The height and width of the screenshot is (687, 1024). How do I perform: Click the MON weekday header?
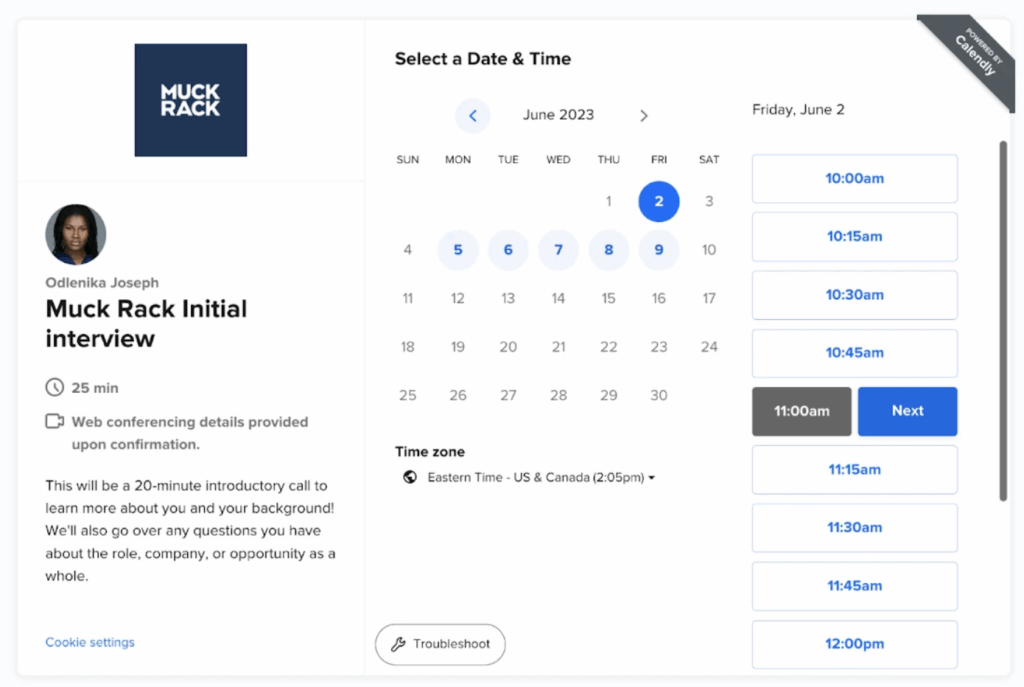(458, 159)
